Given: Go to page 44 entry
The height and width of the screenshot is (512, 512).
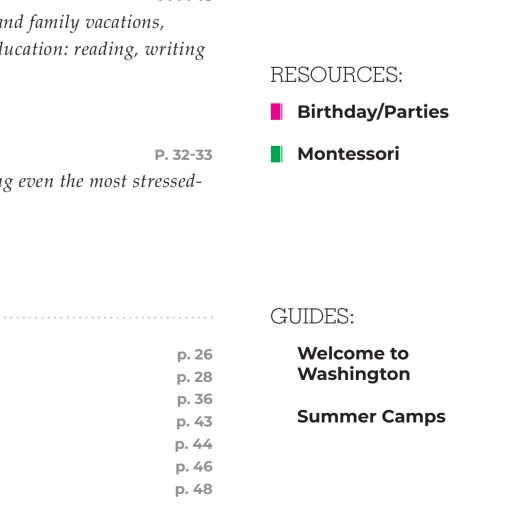Looking at the screenshot, I should 194,444.
